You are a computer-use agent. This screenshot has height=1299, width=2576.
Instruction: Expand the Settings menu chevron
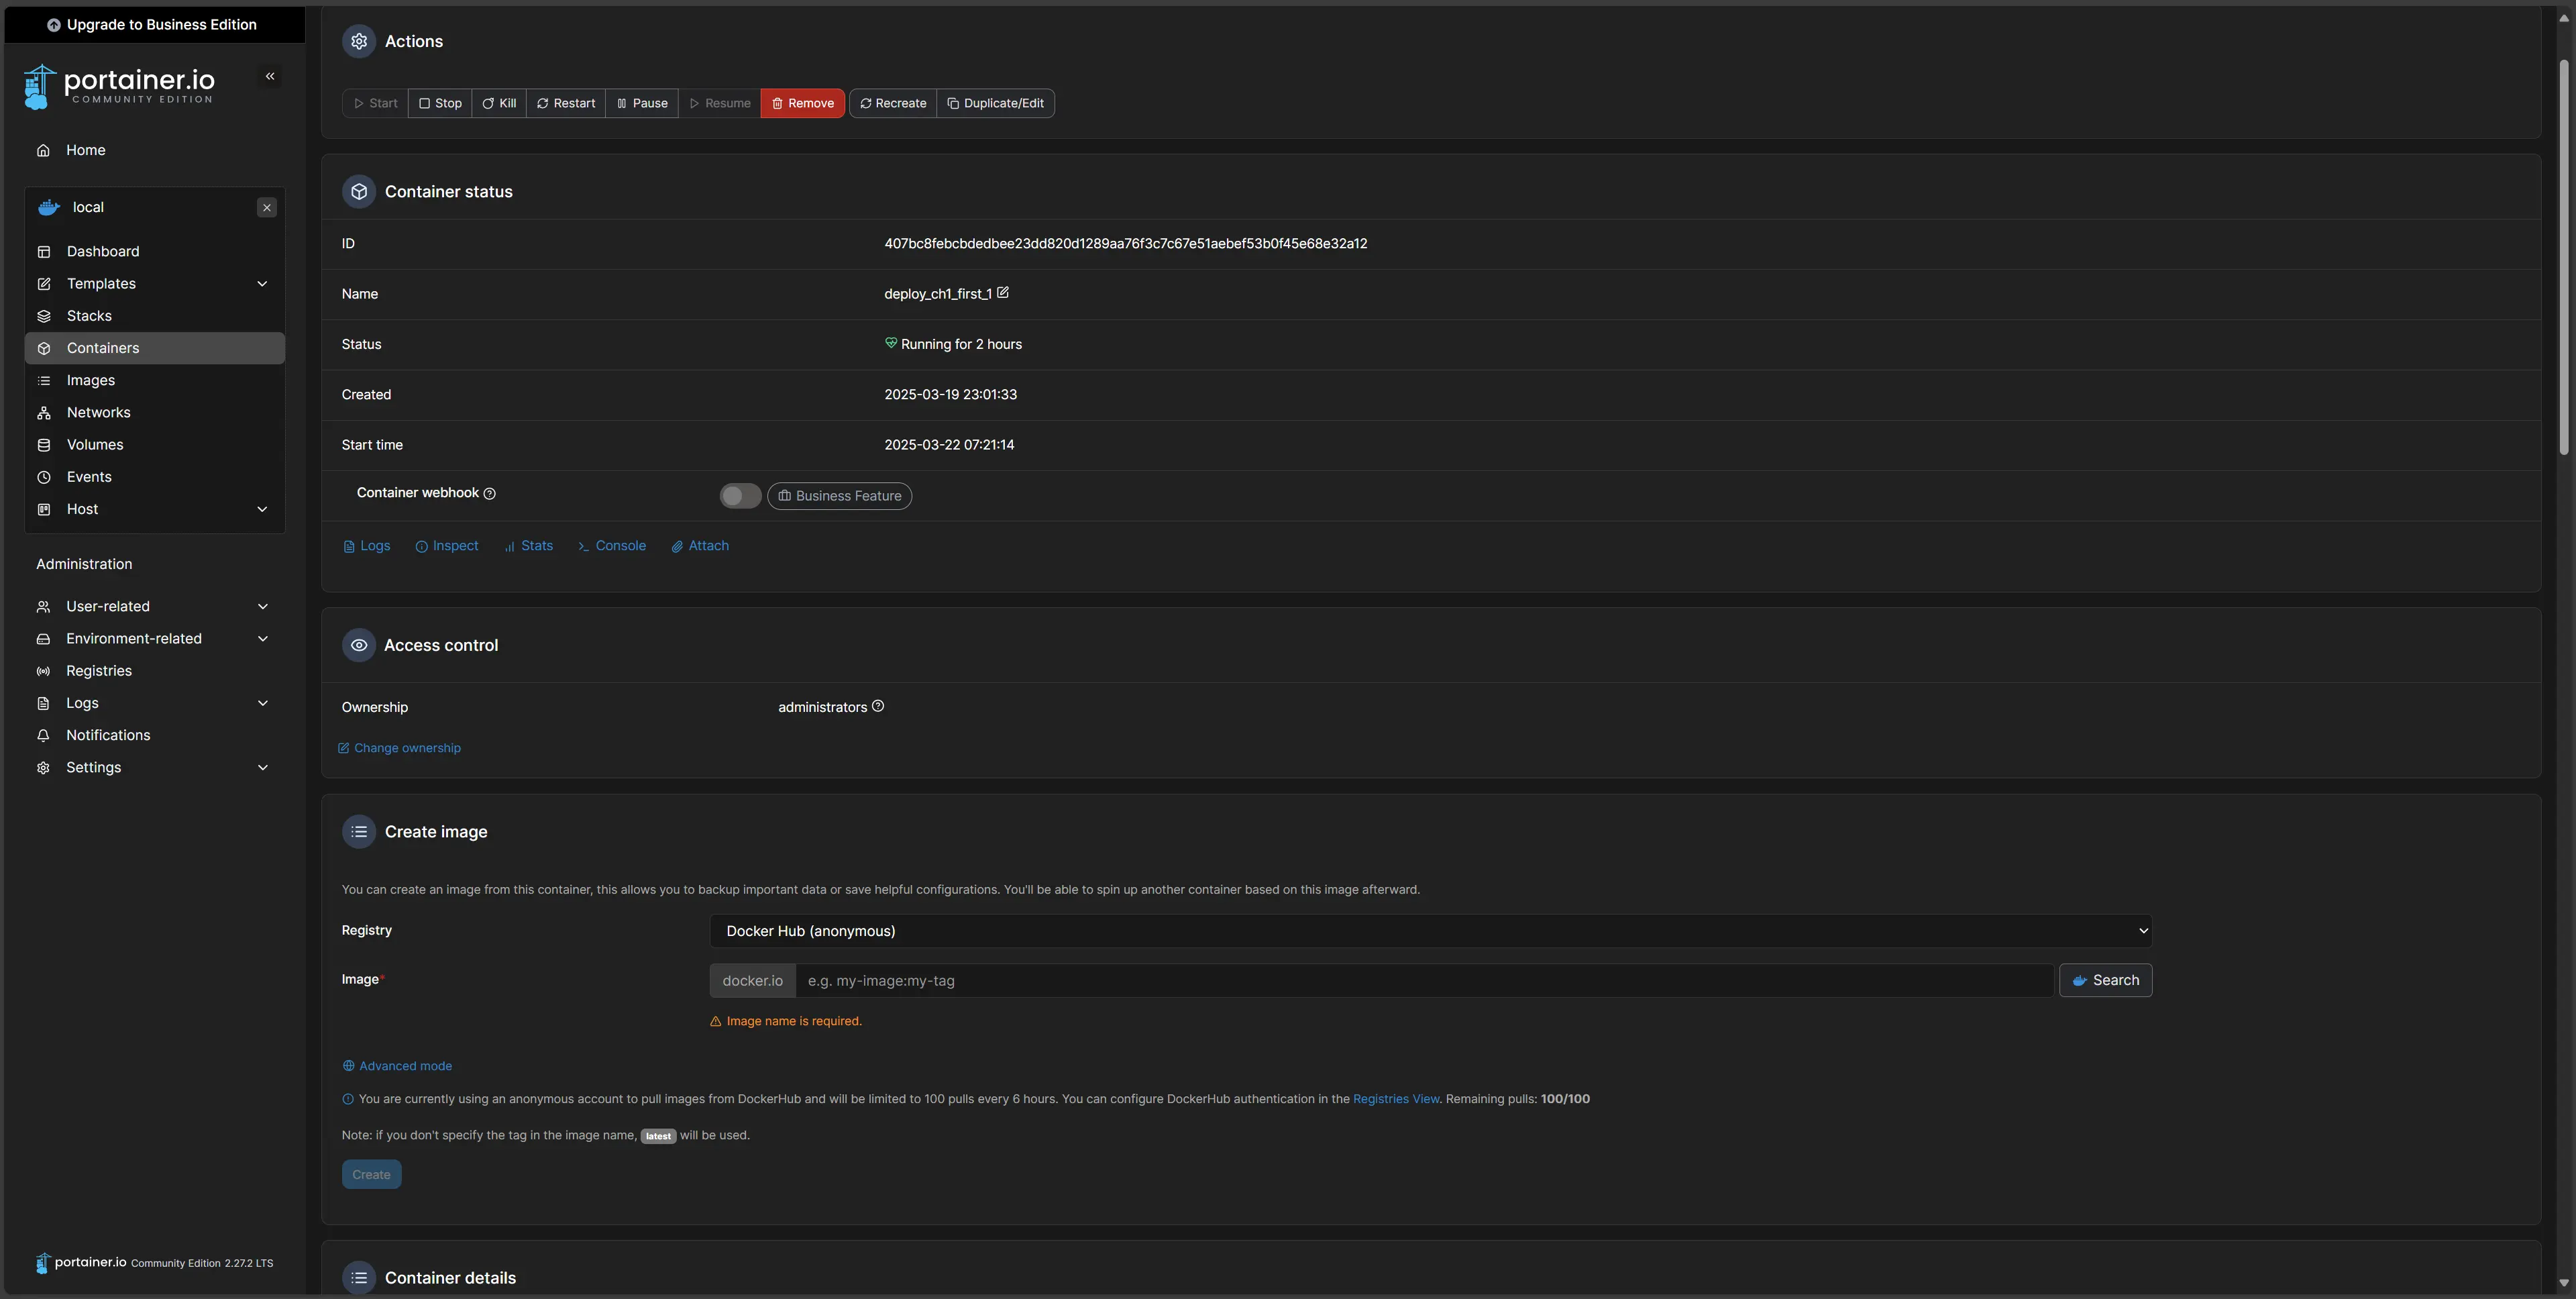pyautogui.click(x=263, y=768)
